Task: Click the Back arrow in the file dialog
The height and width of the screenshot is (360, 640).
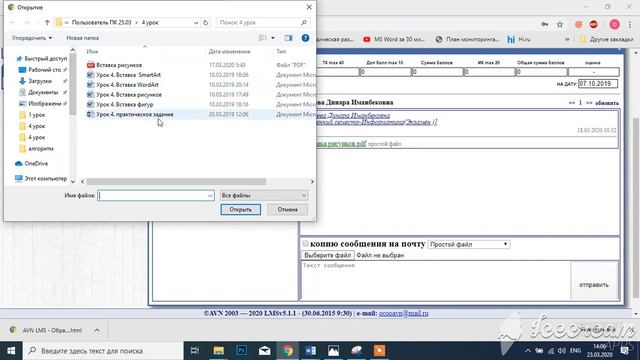Action: (x=12, y=22)
